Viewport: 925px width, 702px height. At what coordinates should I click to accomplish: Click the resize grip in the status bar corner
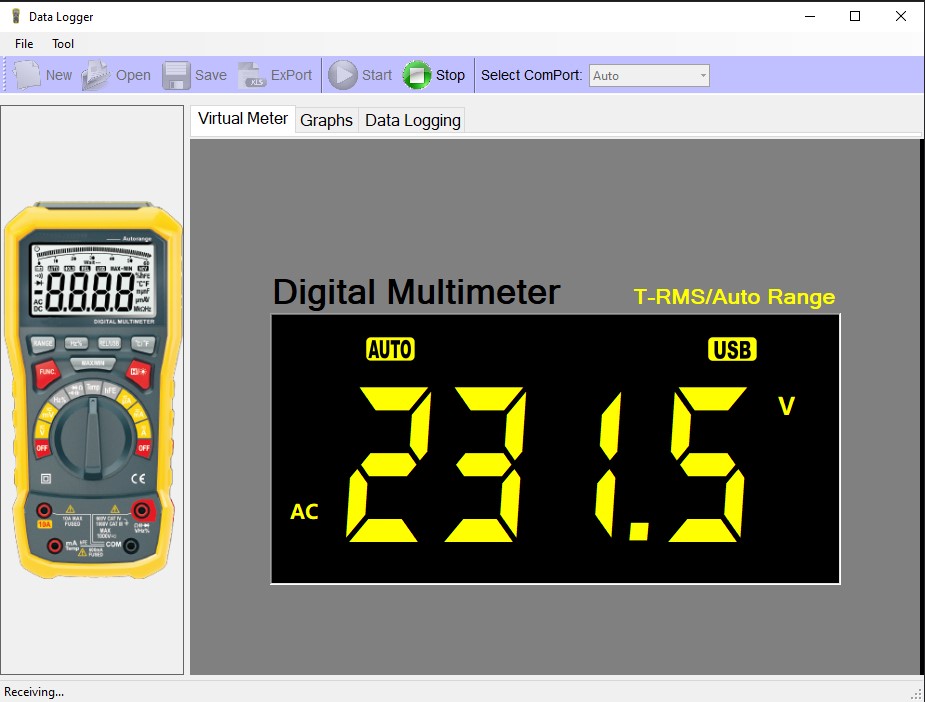[916, 693]
